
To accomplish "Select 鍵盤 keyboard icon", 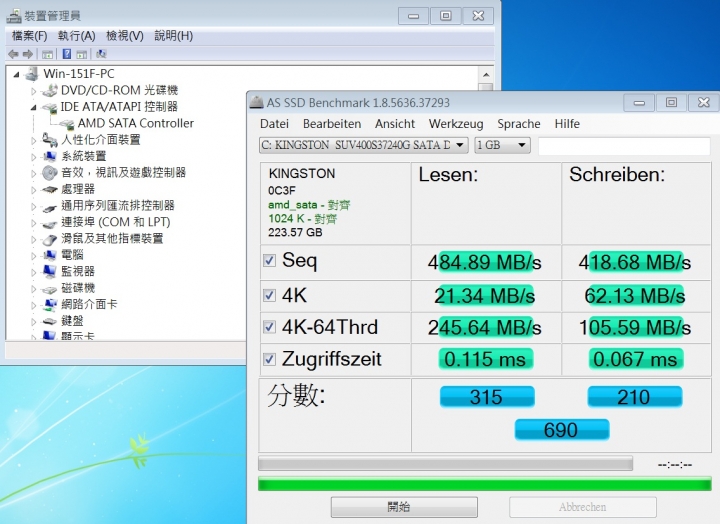I will click(x=50, y=321).
